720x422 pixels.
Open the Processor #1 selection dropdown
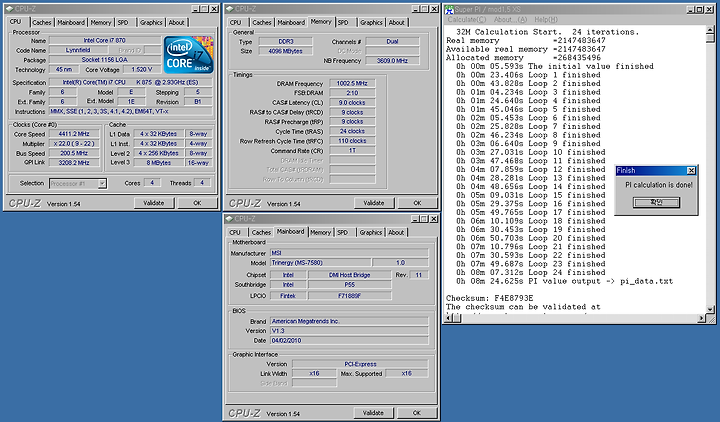click(x=102, y=183)
